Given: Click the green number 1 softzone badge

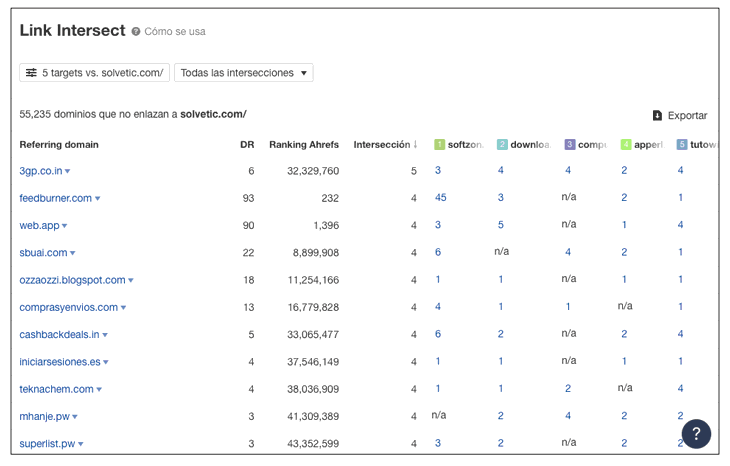Looking at the screenshot, I should pos(439,145).
